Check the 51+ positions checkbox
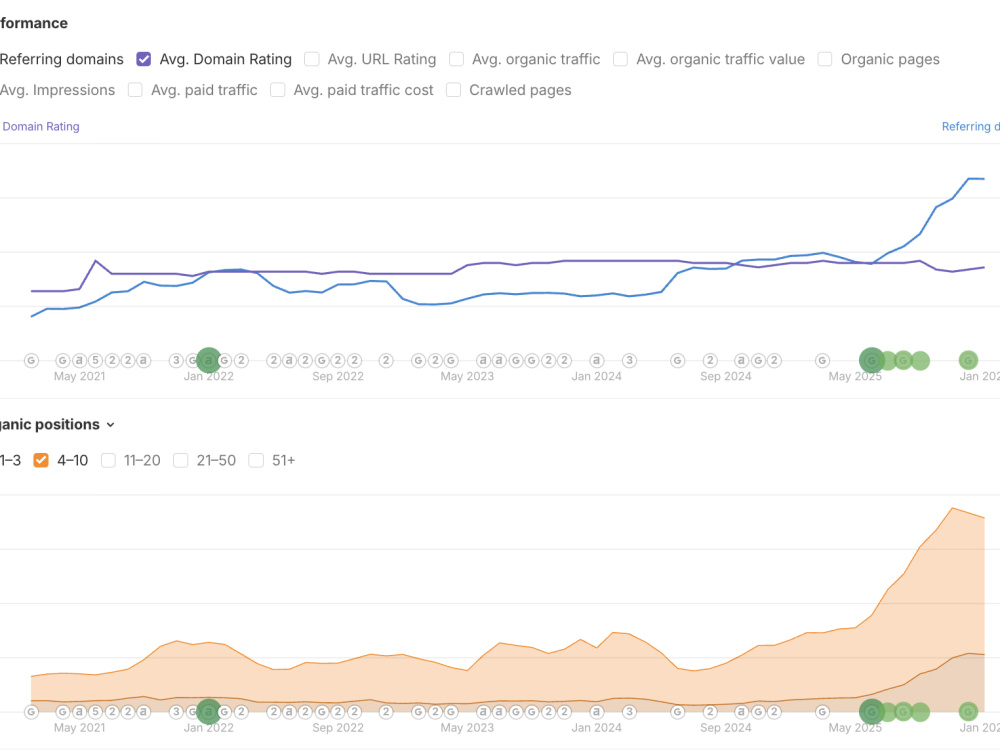 coord(256,460)
